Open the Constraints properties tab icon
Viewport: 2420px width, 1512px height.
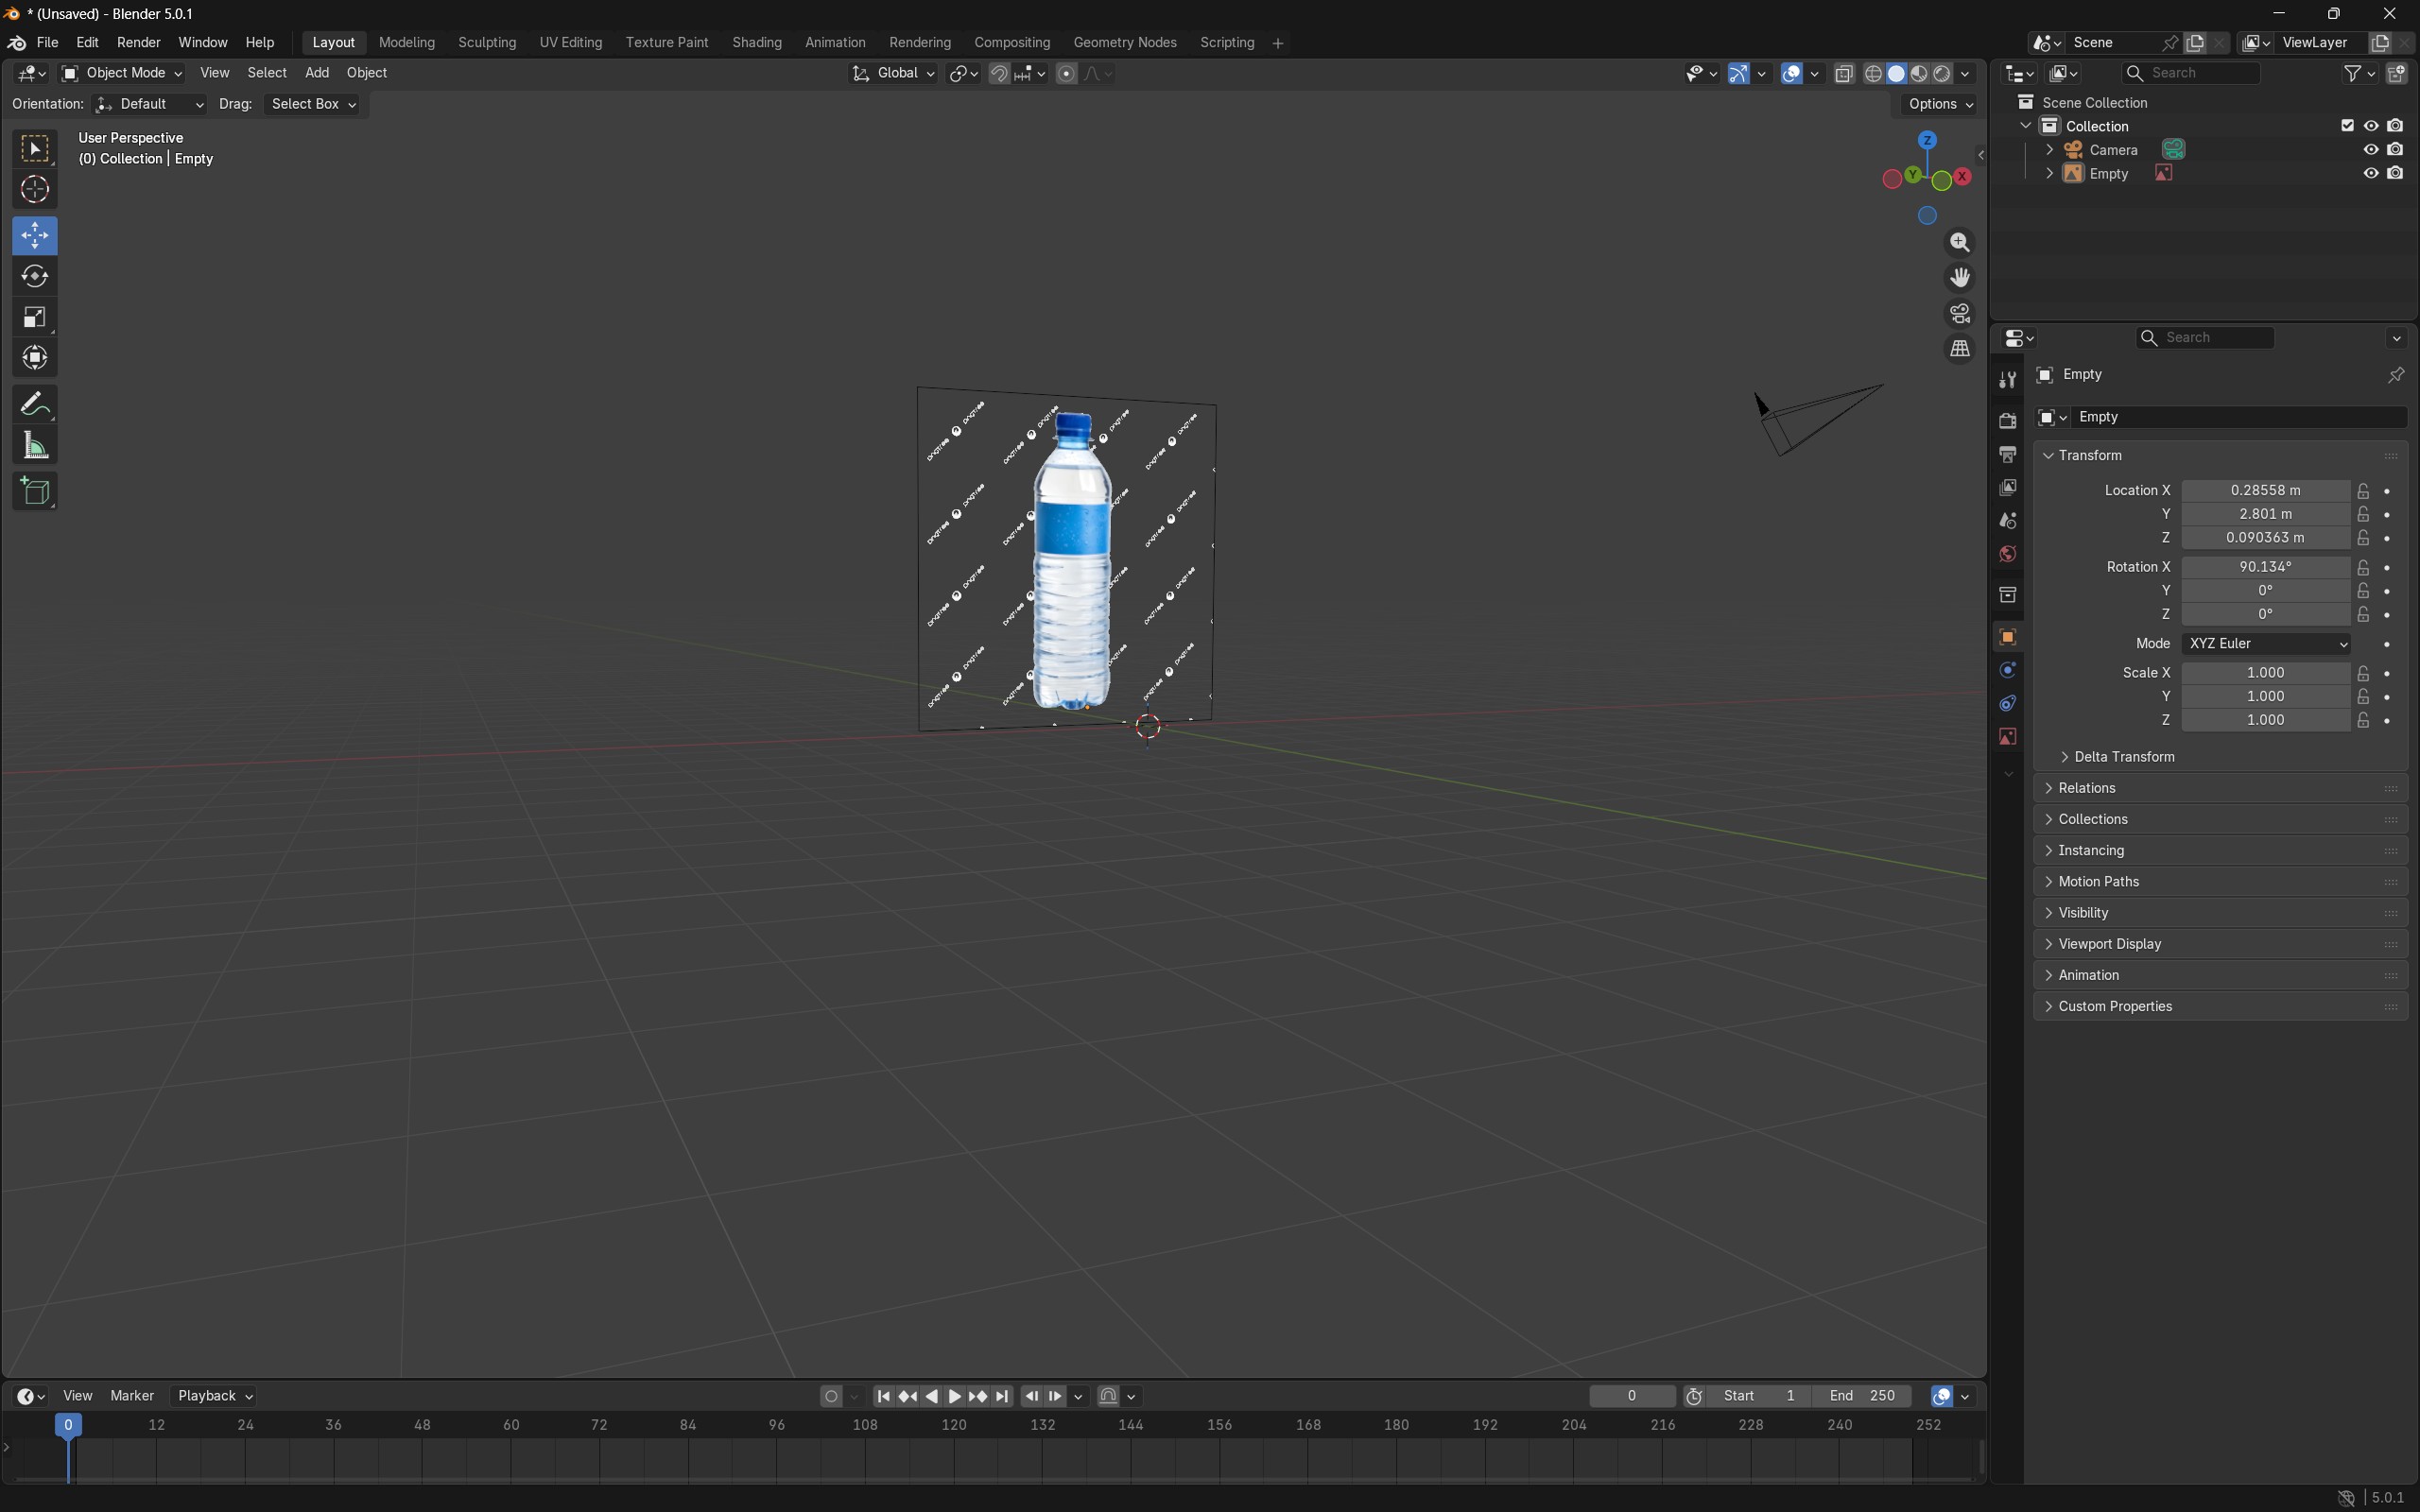2007,703
